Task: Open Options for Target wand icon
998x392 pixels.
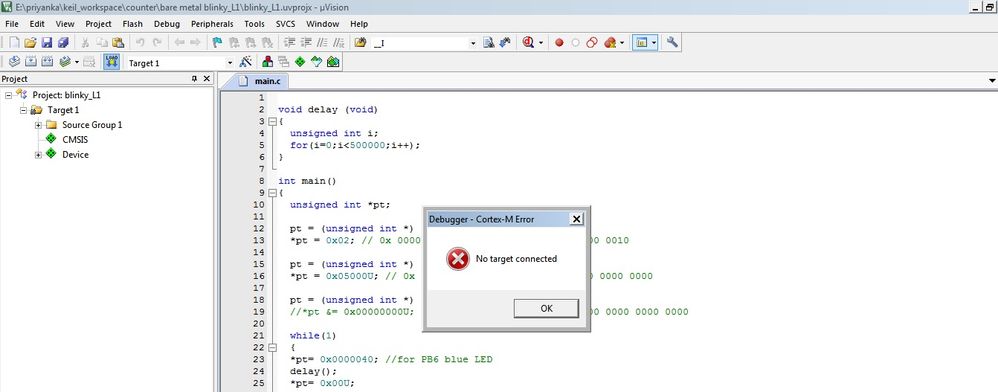Action: click(246, 62)
